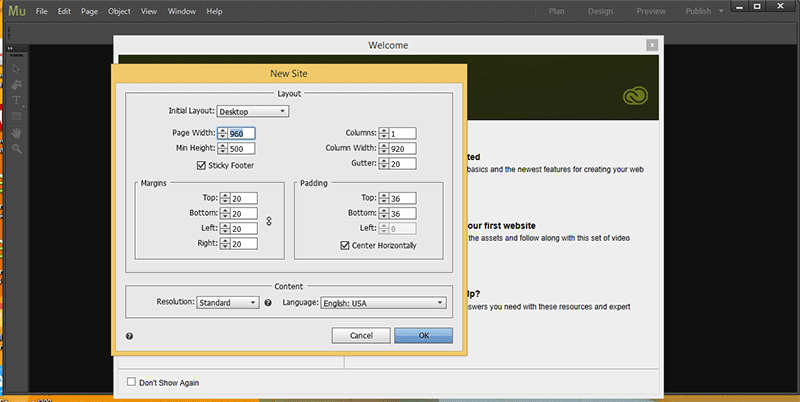Viewport: 800px width, 402px height.
Task: Click the Padding Bottom stepper arrows
Action: [384, 214]
